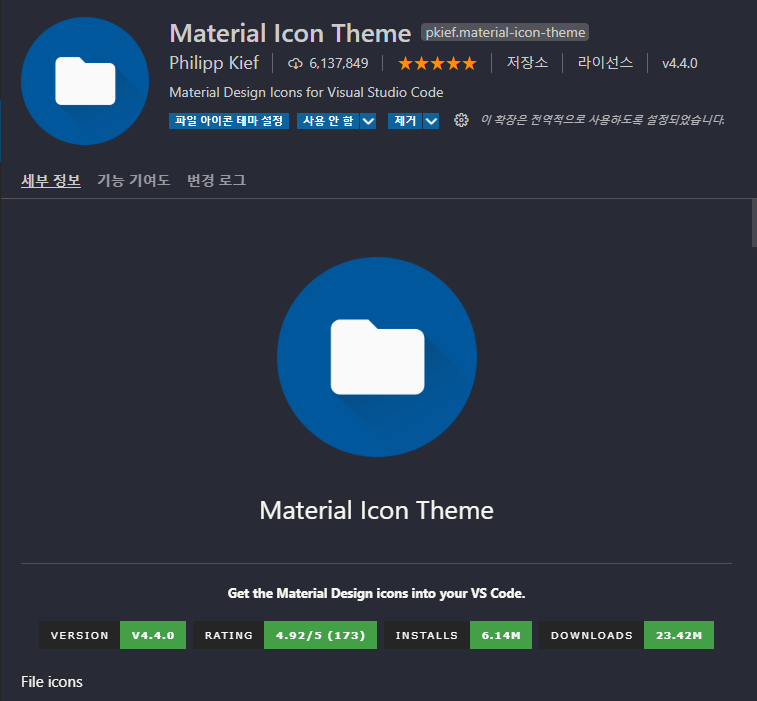This screenshot has width=757, height=701.
Task: Open the 저장소 repository link
Action: coord(527,63)
